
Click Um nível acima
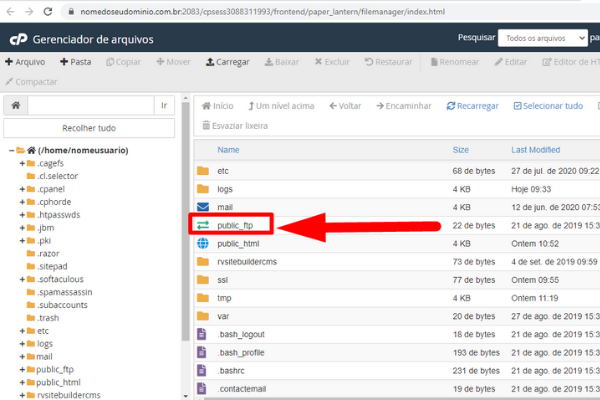[x=281, y=106]
